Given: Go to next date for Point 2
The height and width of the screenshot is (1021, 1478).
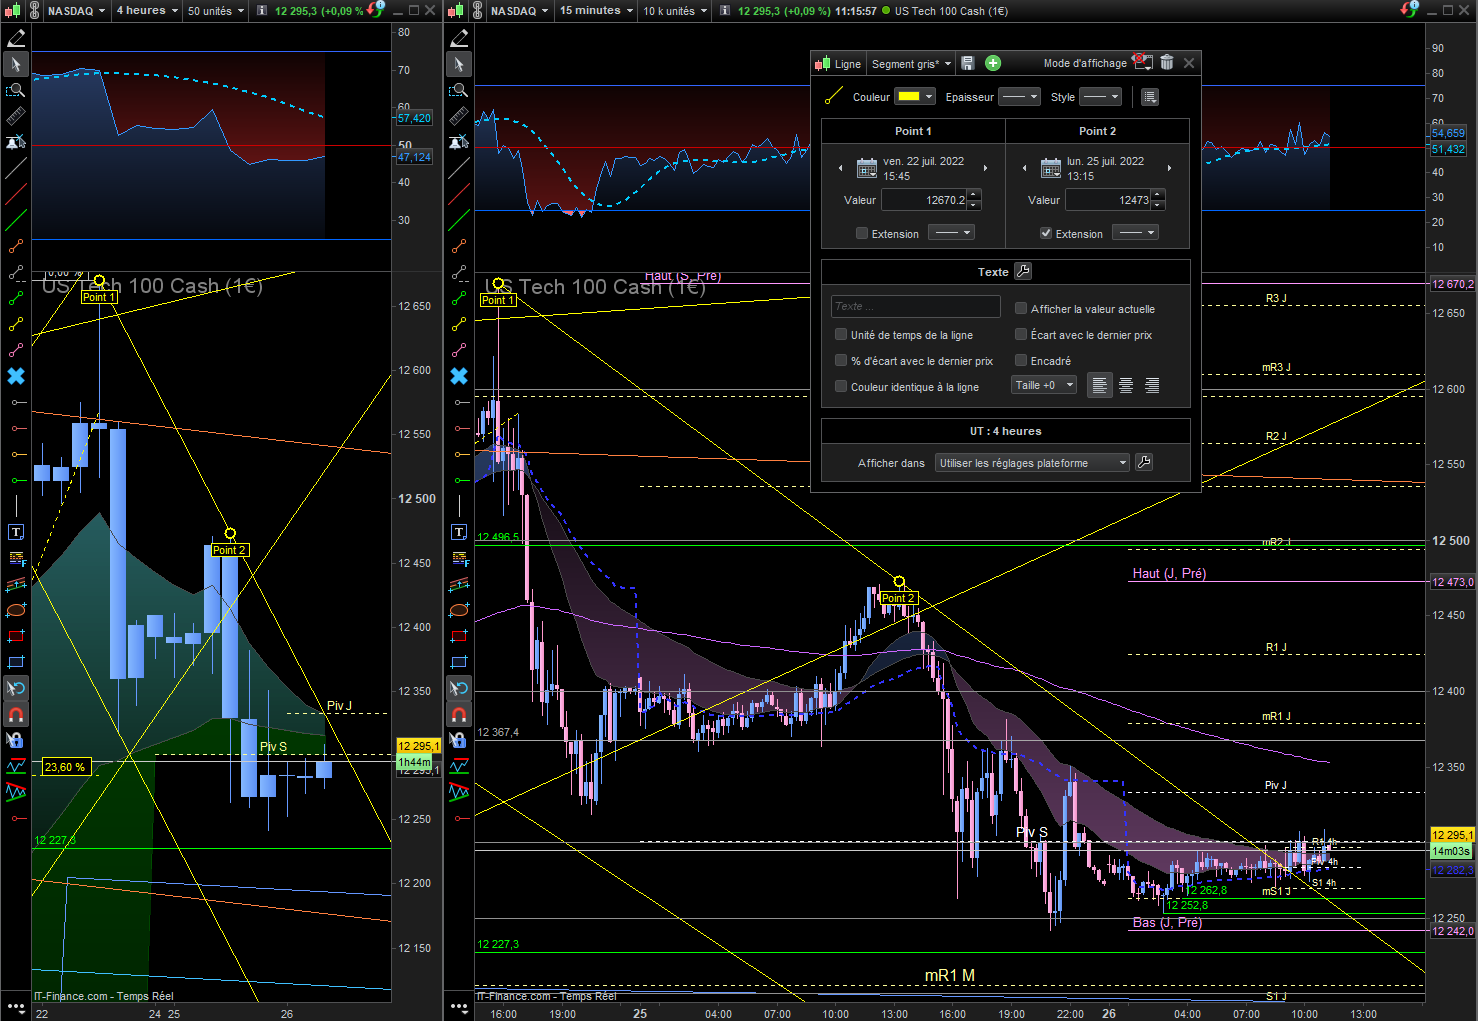Looking at the screenshot, I should [1169, 168].
